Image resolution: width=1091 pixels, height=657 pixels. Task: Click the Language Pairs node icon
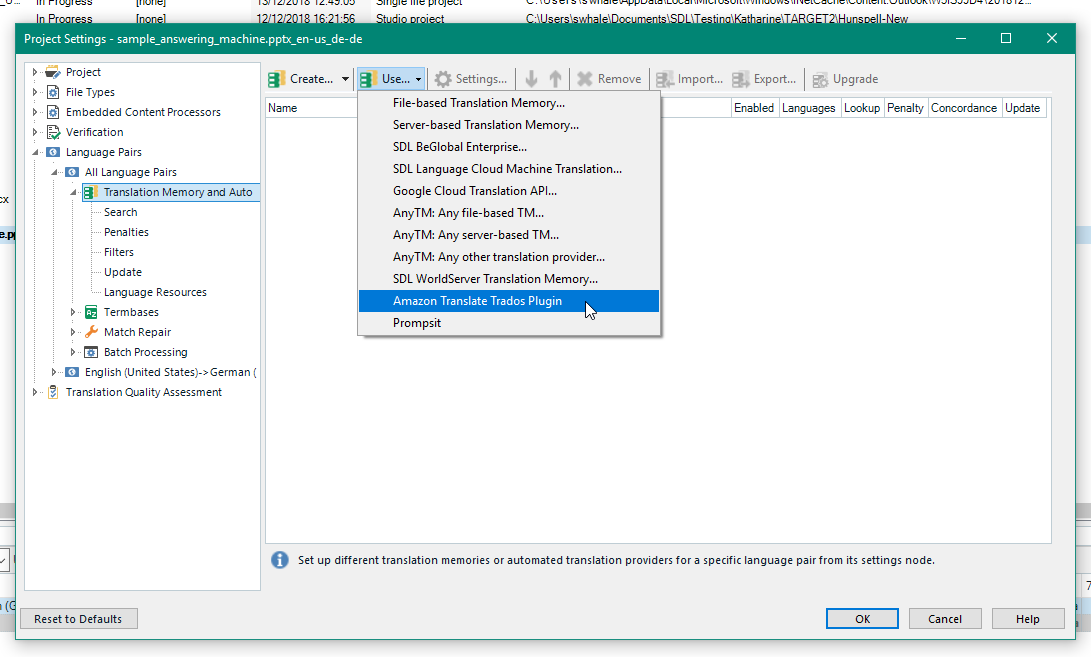pos(53,152)
